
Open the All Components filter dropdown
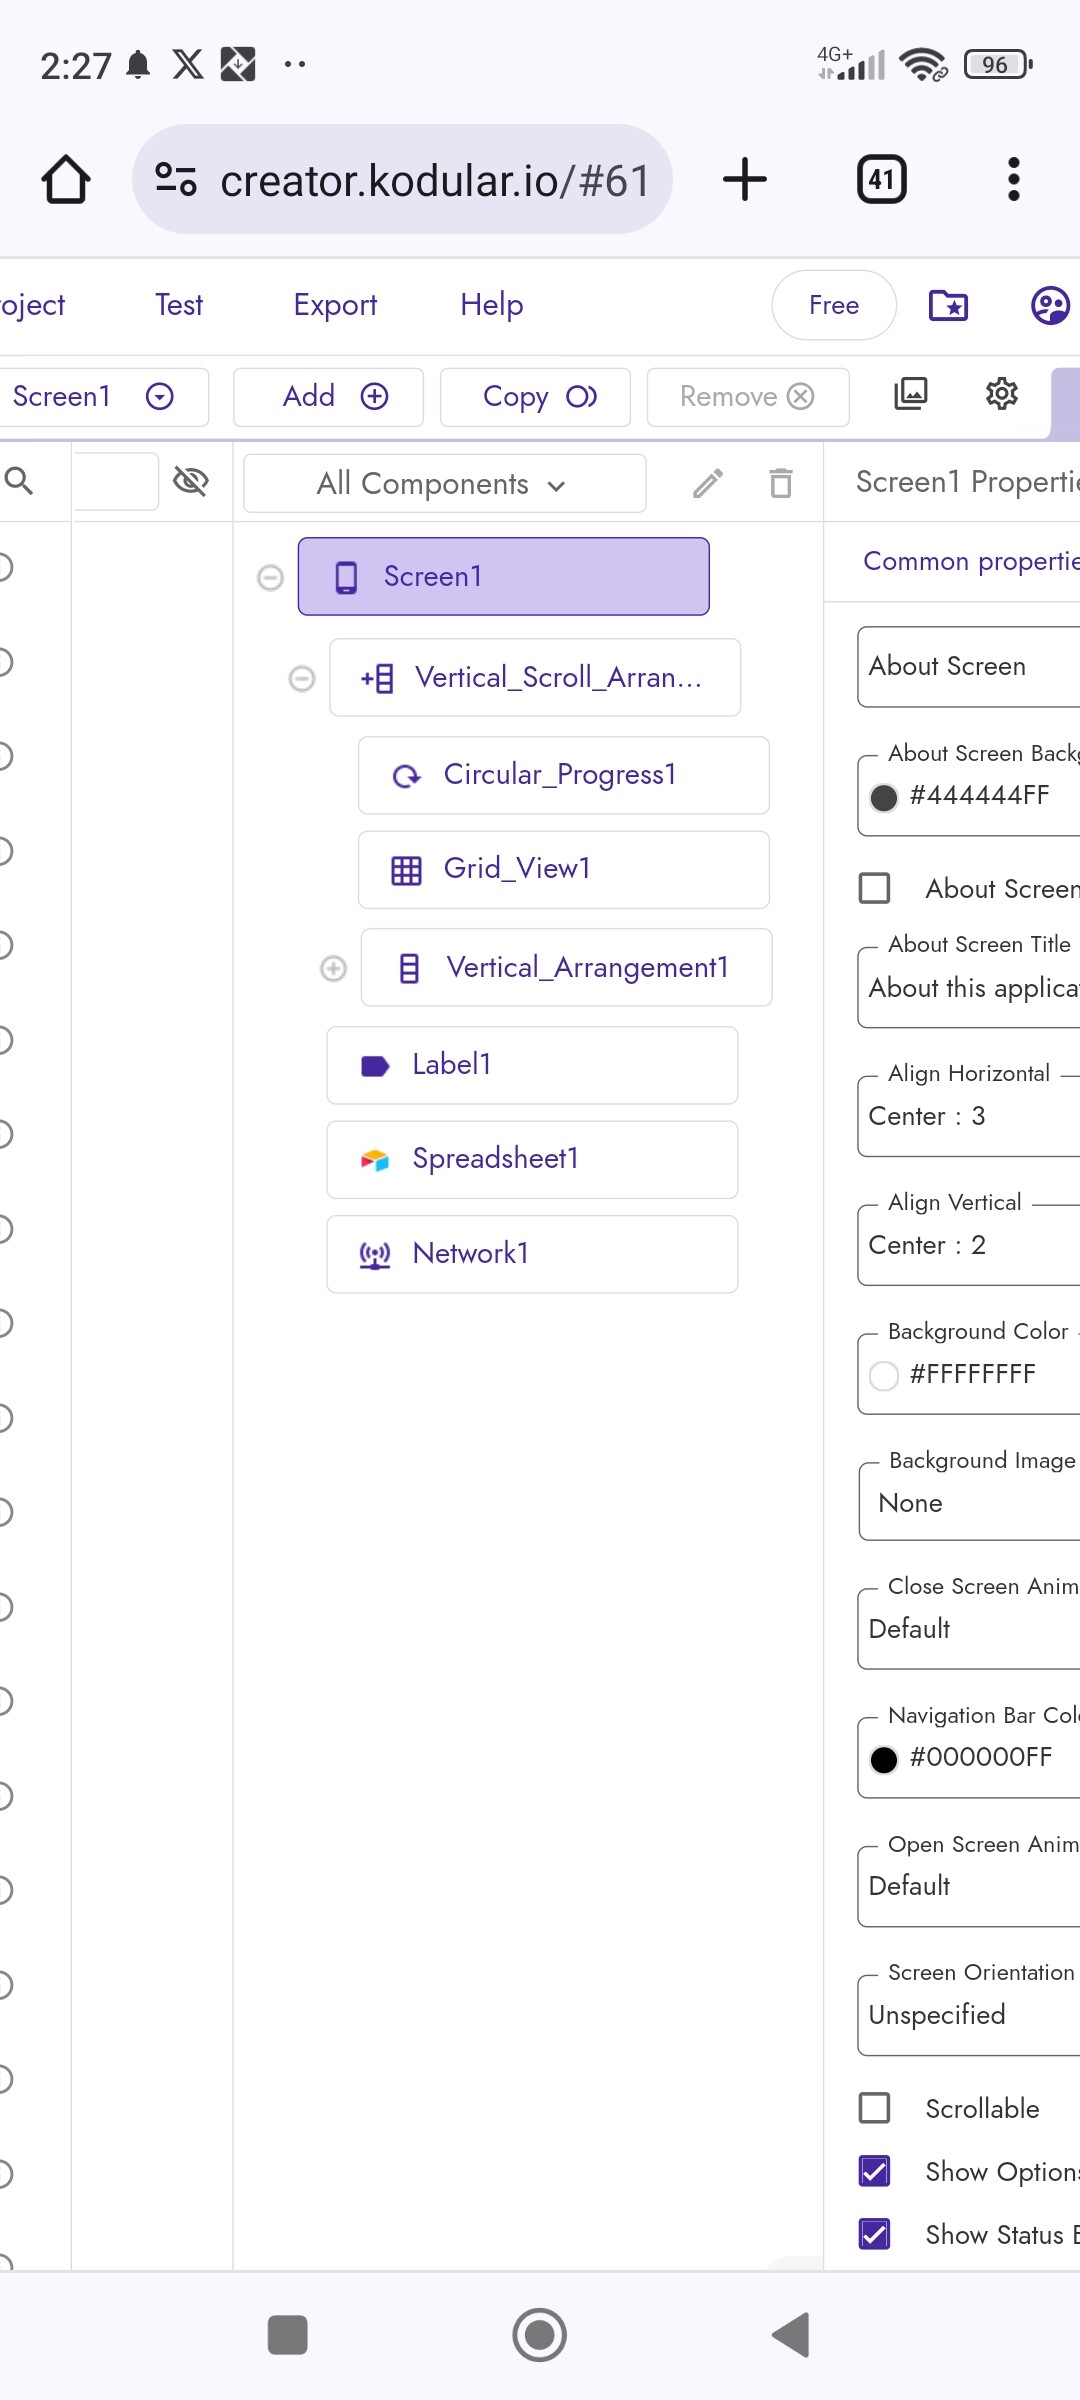(x=445, y=484)
